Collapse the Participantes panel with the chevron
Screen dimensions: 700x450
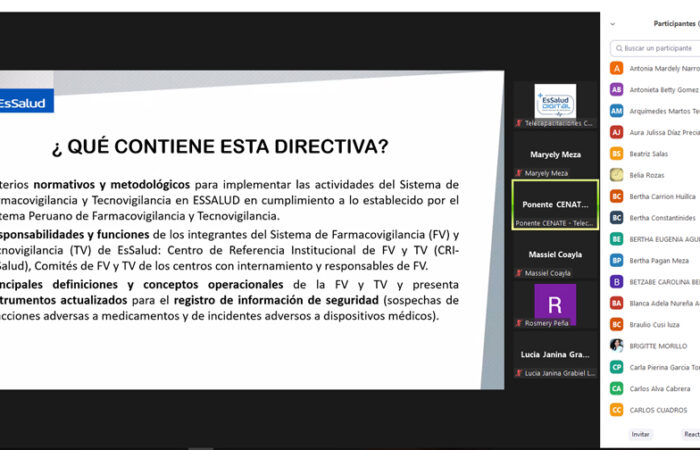click(612, 23)
